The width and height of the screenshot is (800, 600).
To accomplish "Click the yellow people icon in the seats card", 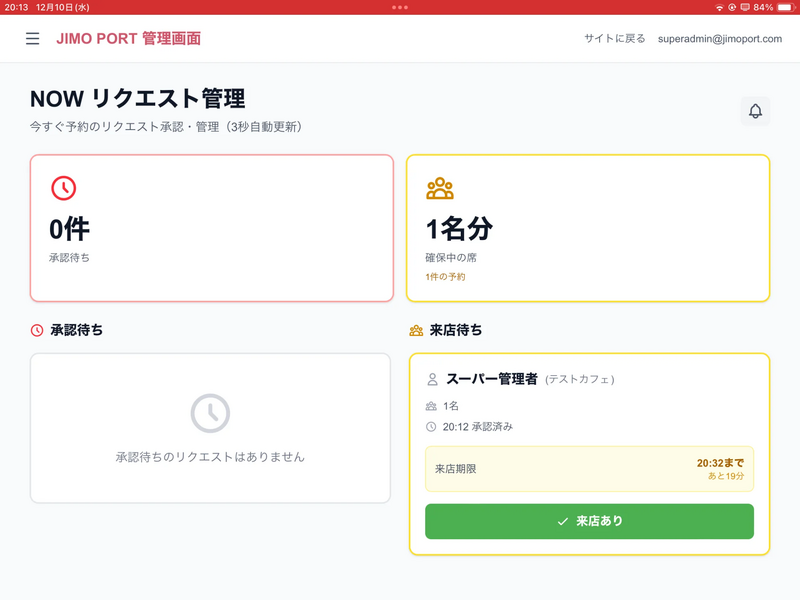I will coord(440,188).
